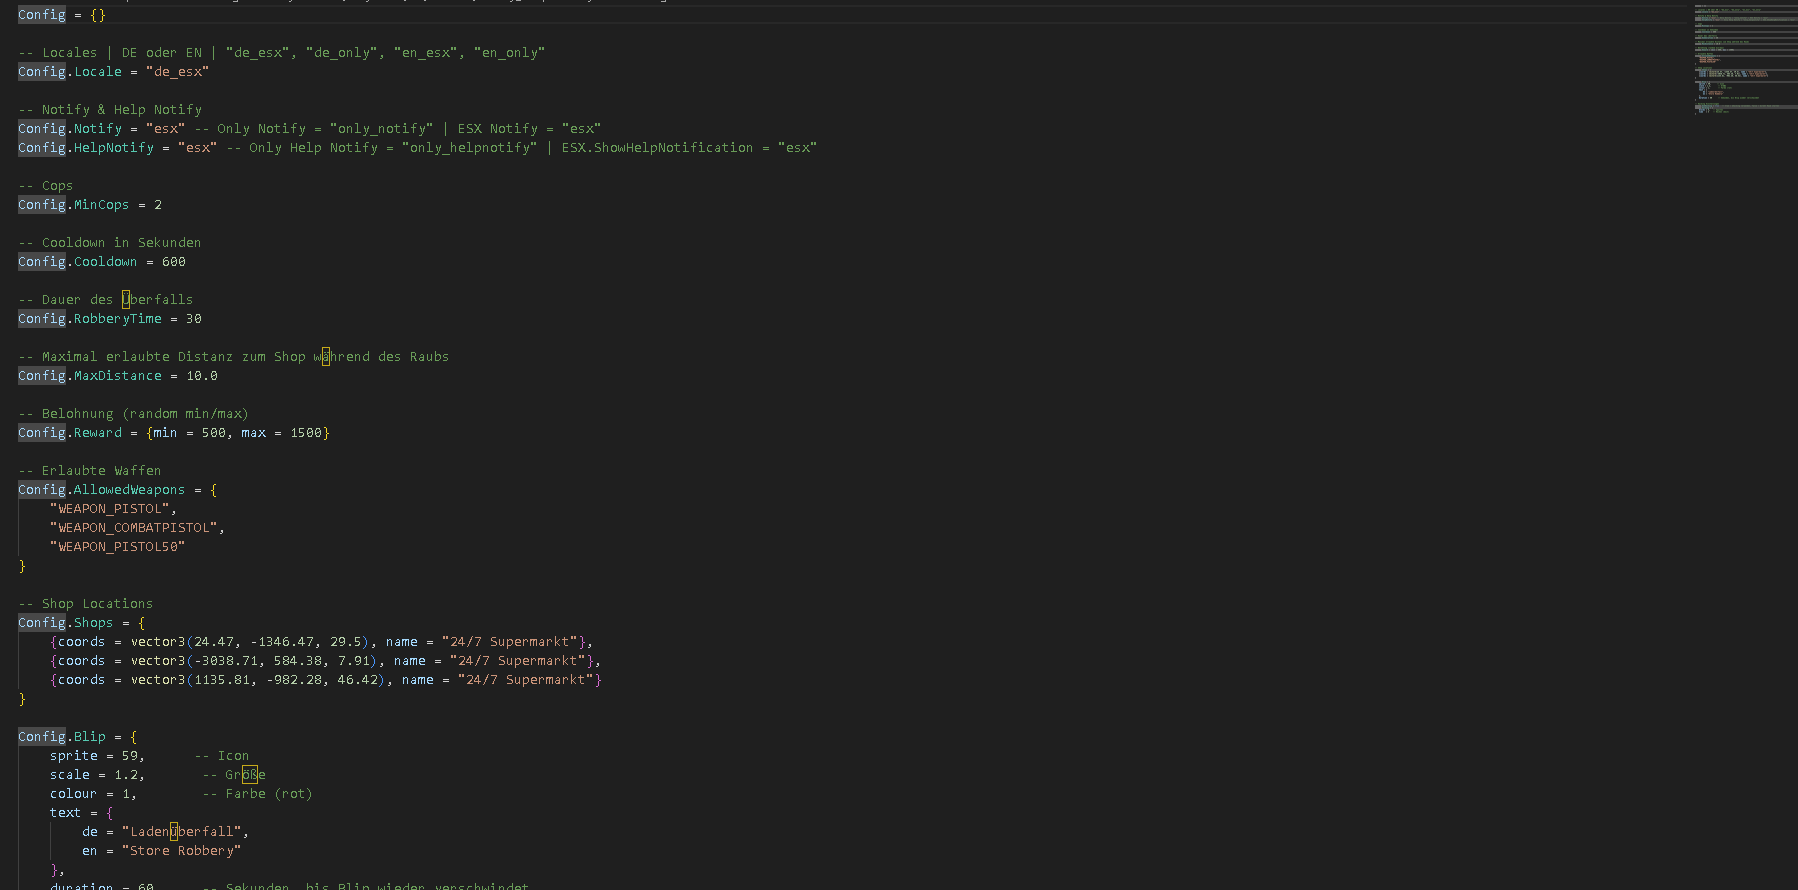1798x890 pixels.
Task: Click the RobberyTime value 30
Action: point(194,319)
